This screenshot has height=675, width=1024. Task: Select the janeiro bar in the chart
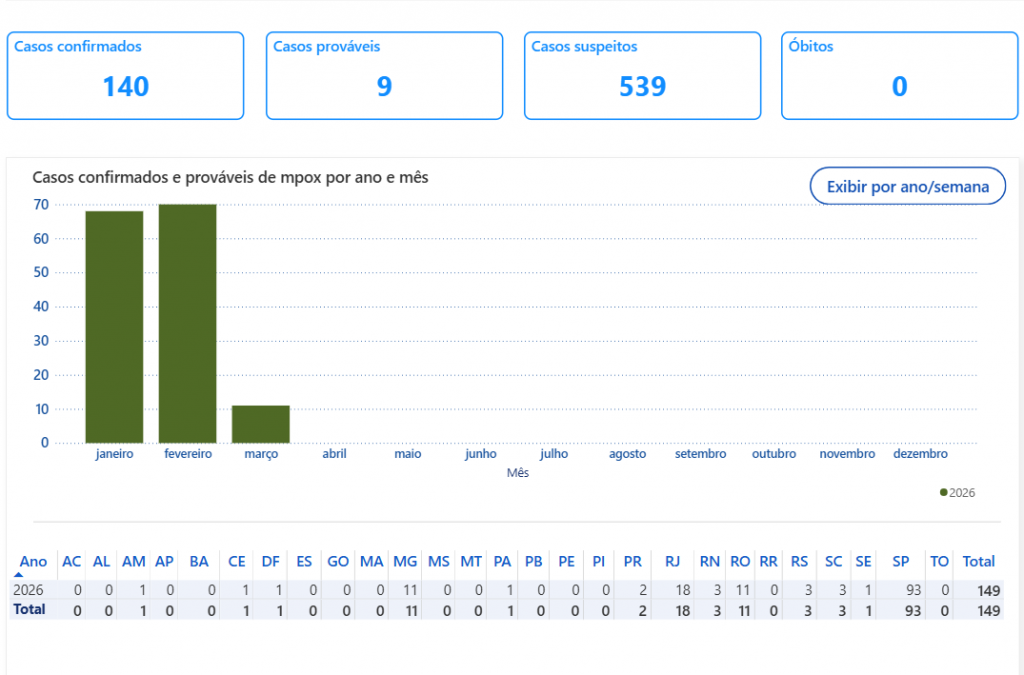tap(114, 326)
